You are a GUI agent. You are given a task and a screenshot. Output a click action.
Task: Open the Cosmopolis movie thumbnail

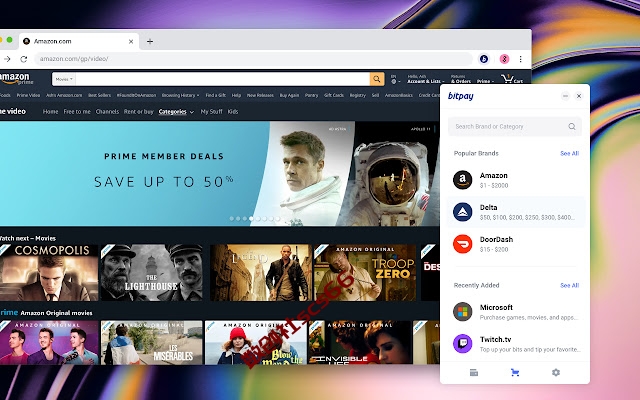point(49,273)
